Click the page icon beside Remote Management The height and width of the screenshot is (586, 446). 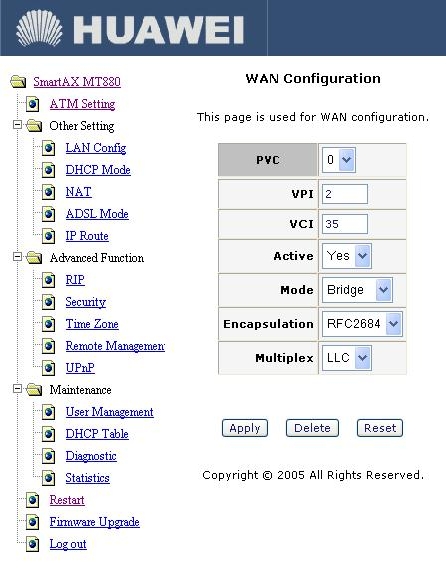[48, 346]
